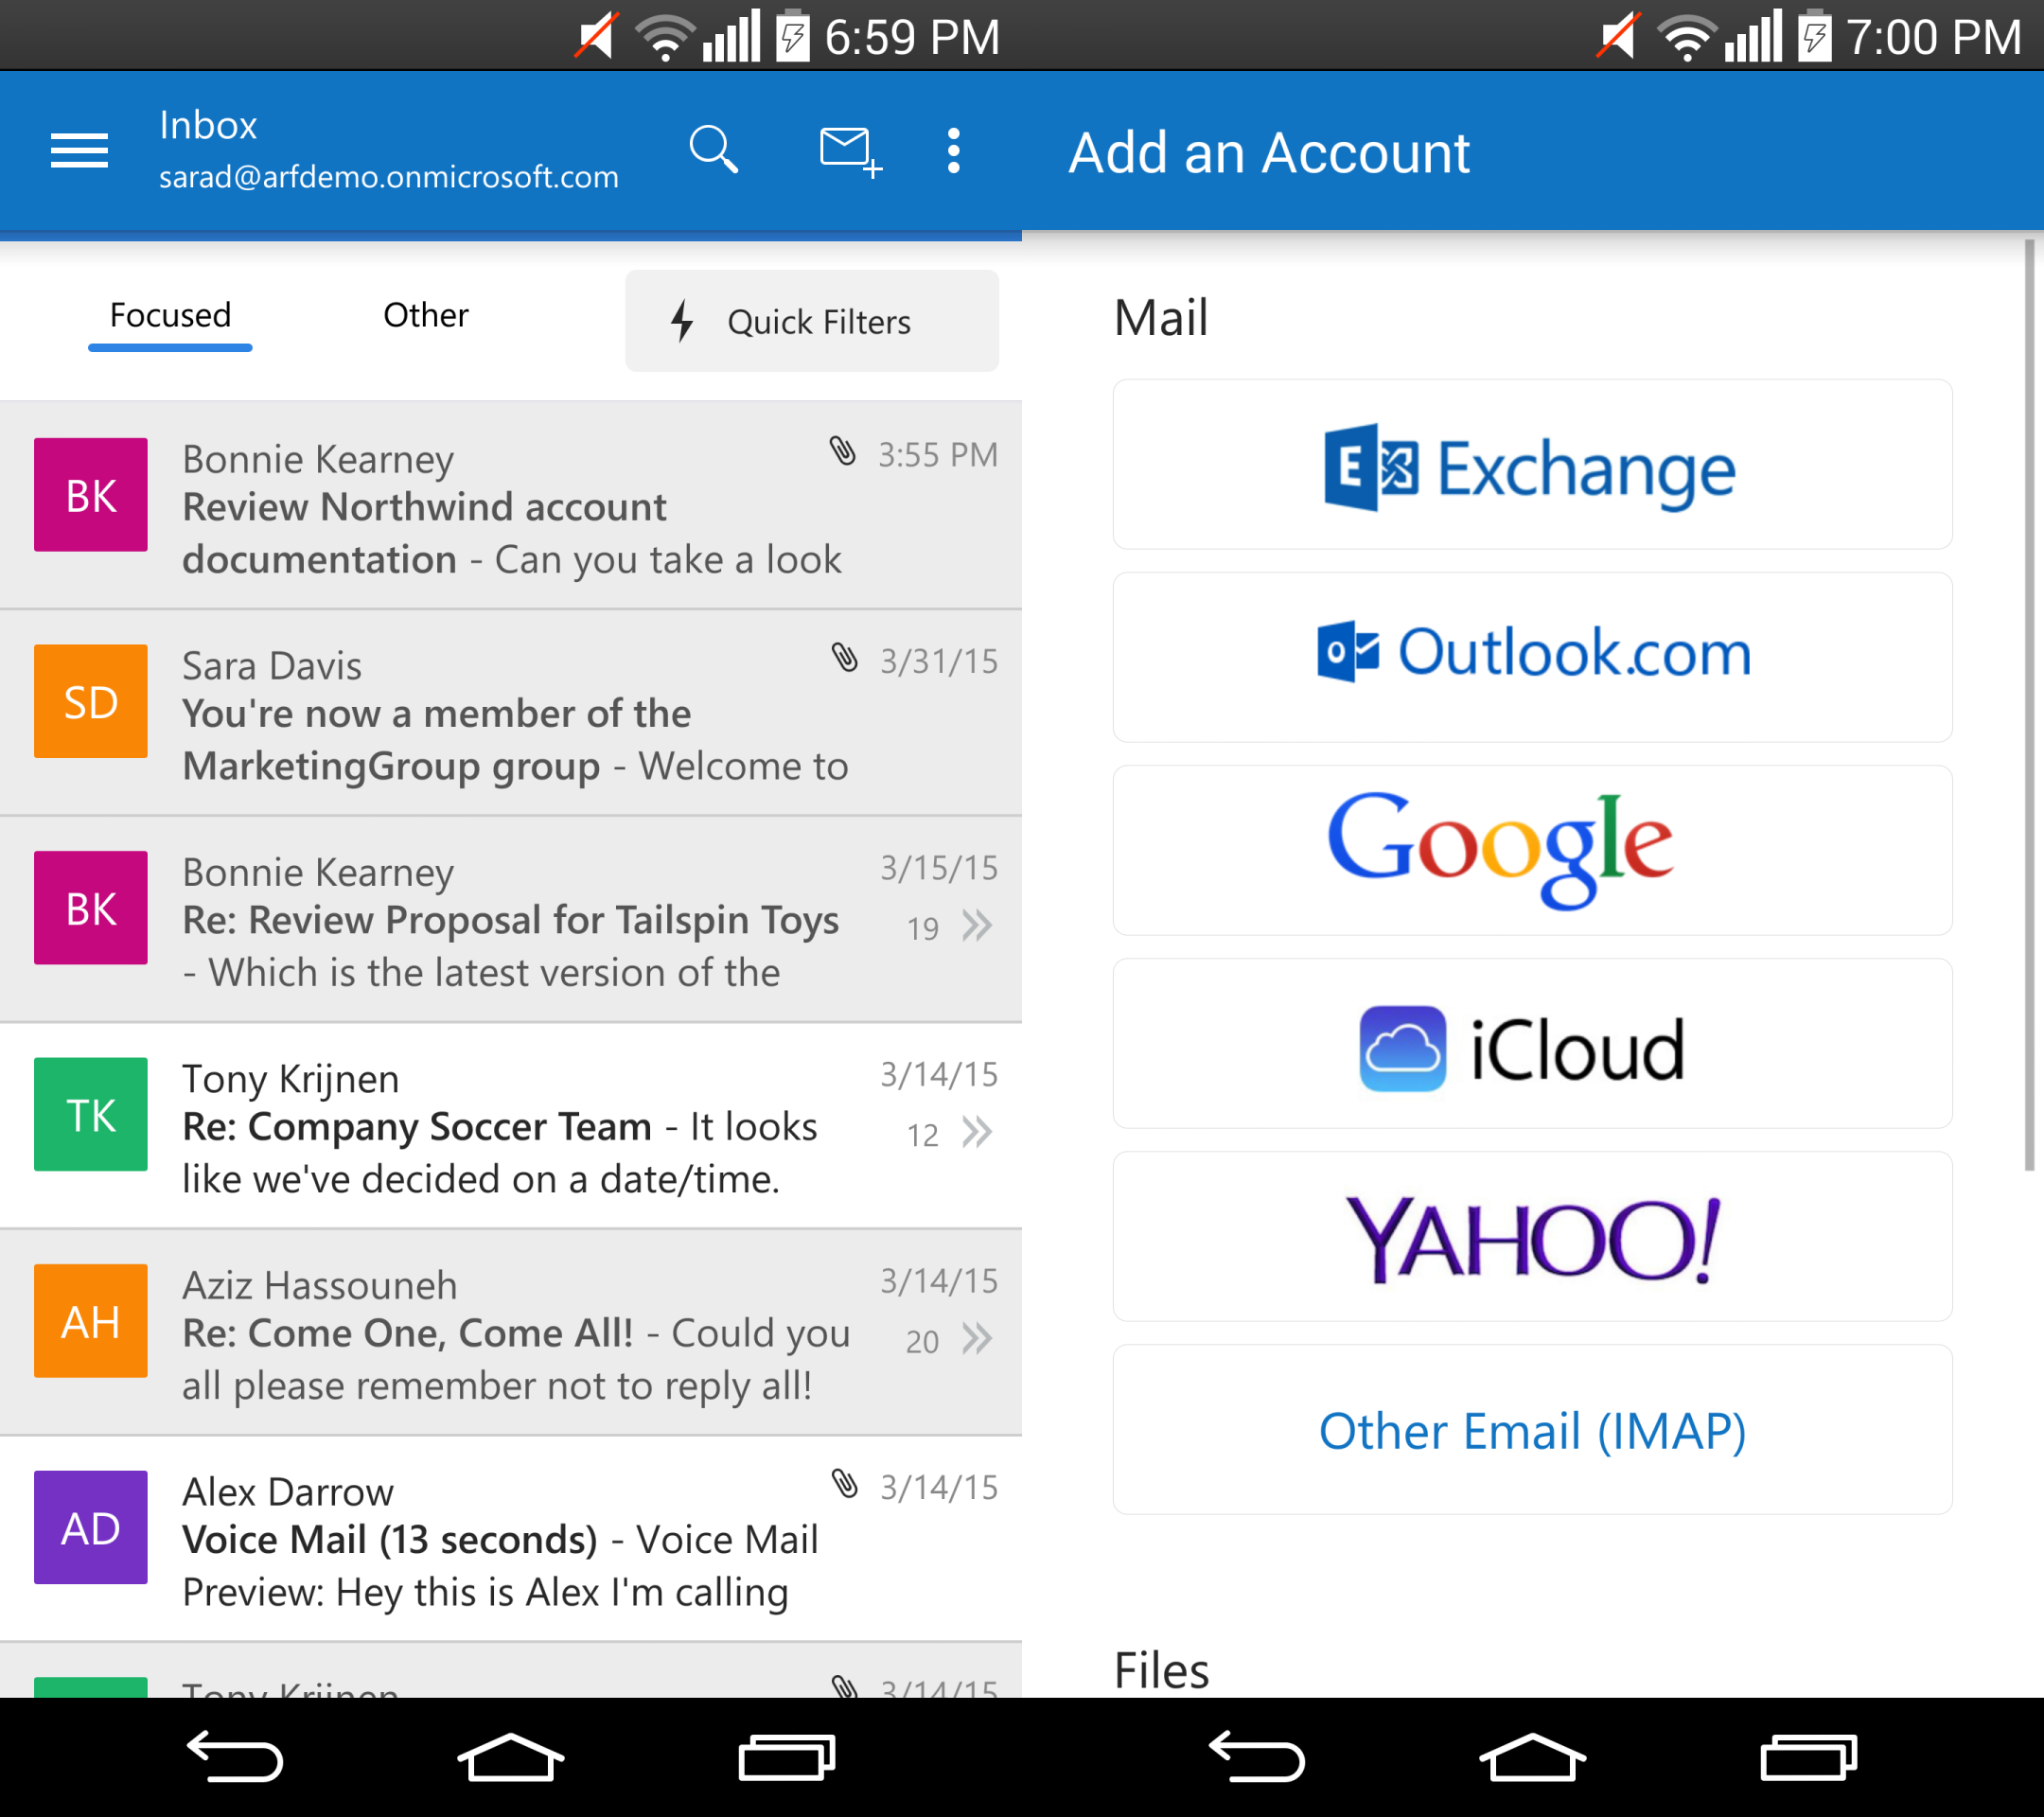Tap the search magnifier icon

coord(713,150)
